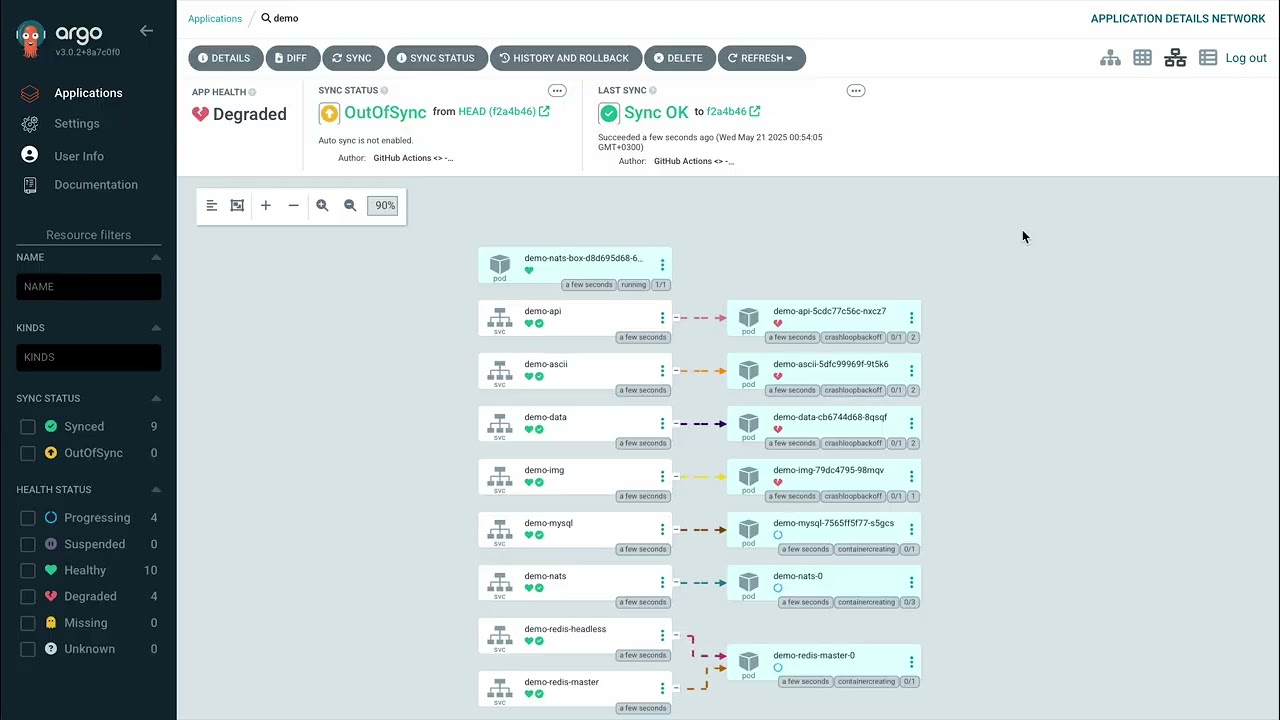Open the REFRESH dropdown
This screenshot has width=1280, height=720.
pos(761,58)
